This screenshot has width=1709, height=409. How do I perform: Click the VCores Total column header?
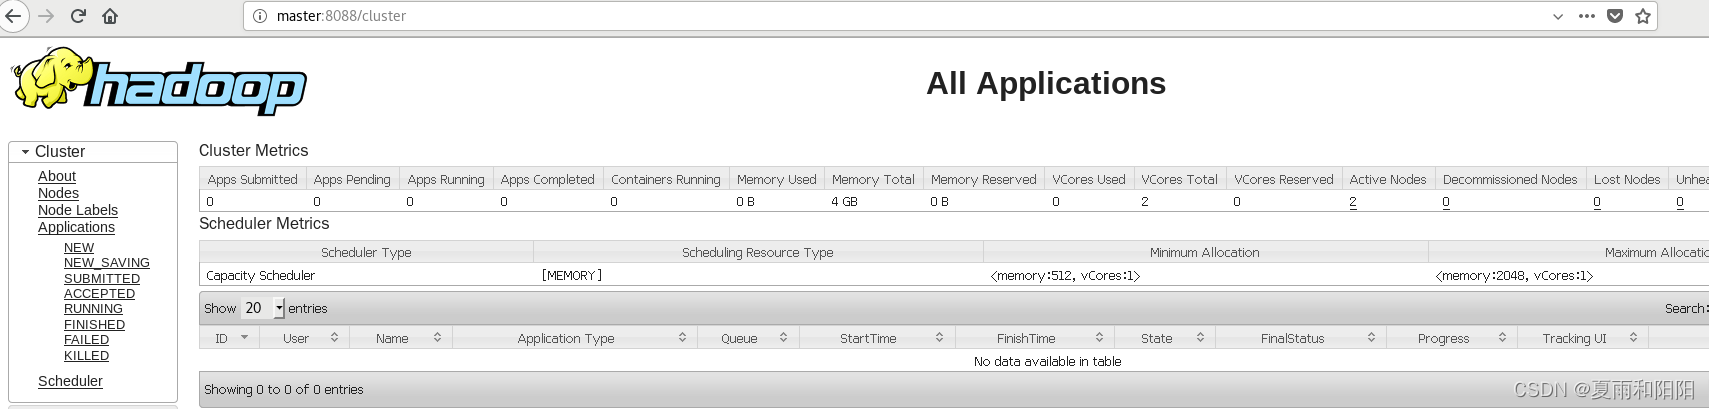click(x=1179, y=180)
